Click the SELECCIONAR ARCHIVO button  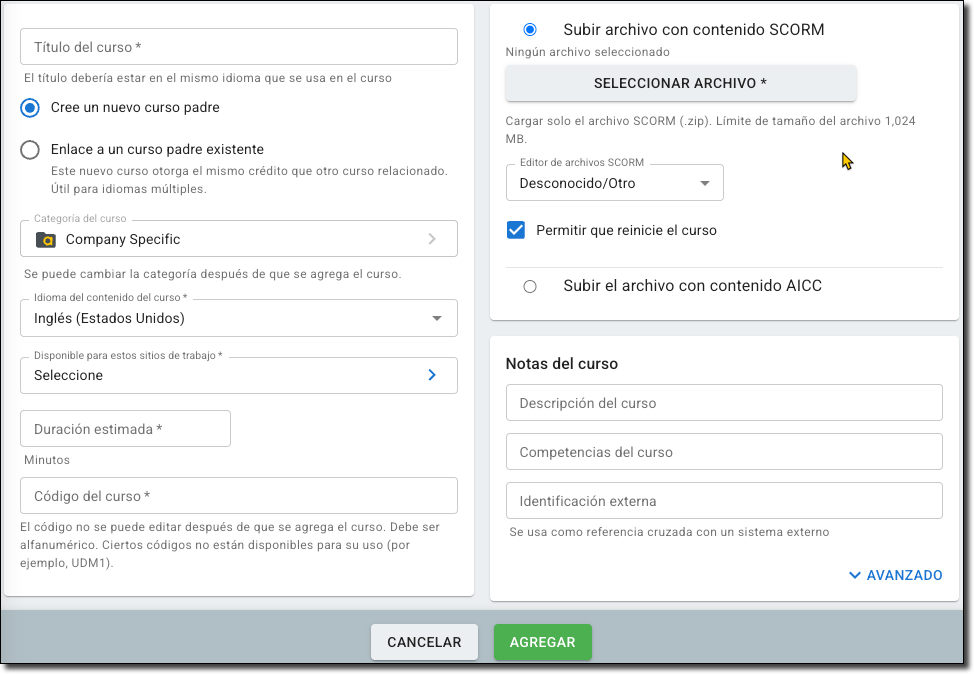pos(681,83)
